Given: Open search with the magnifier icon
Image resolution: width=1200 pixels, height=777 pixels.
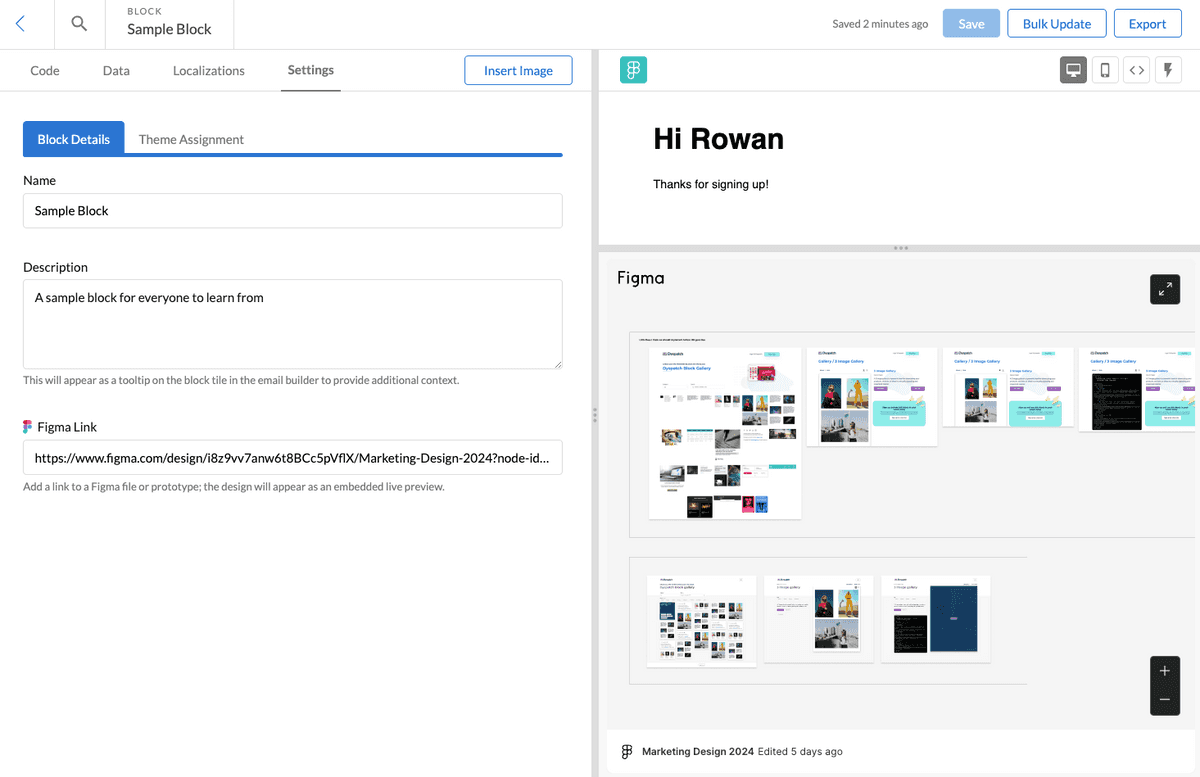Looking at the screenshot, I should pos(79,24).
